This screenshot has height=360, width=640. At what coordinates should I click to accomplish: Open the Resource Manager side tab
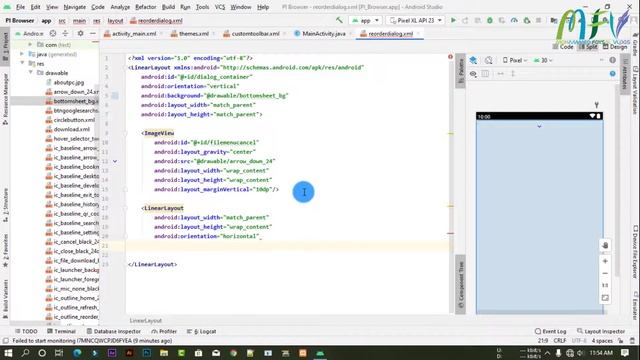click(5, 99)
